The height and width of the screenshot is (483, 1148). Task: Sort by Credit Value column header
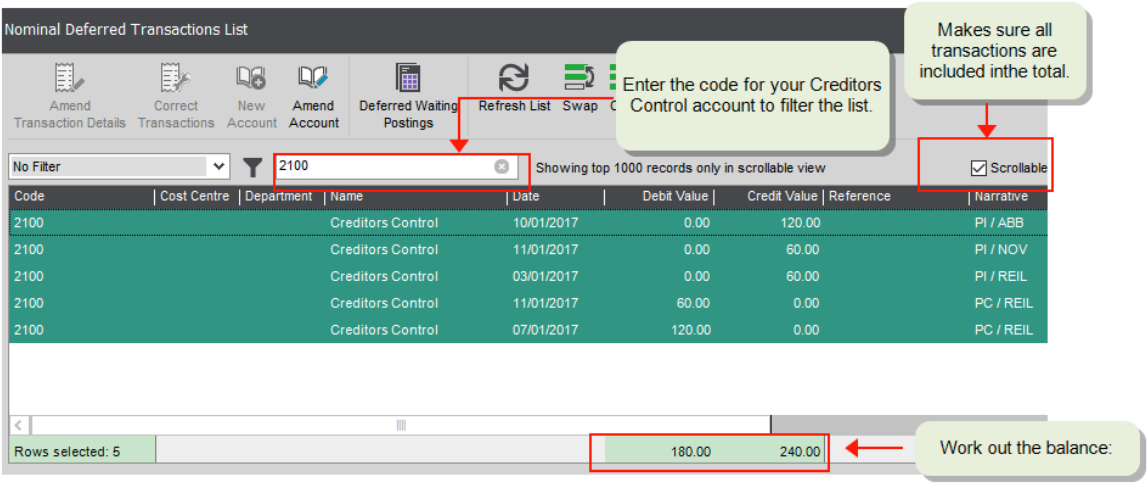tap(769, 196)
